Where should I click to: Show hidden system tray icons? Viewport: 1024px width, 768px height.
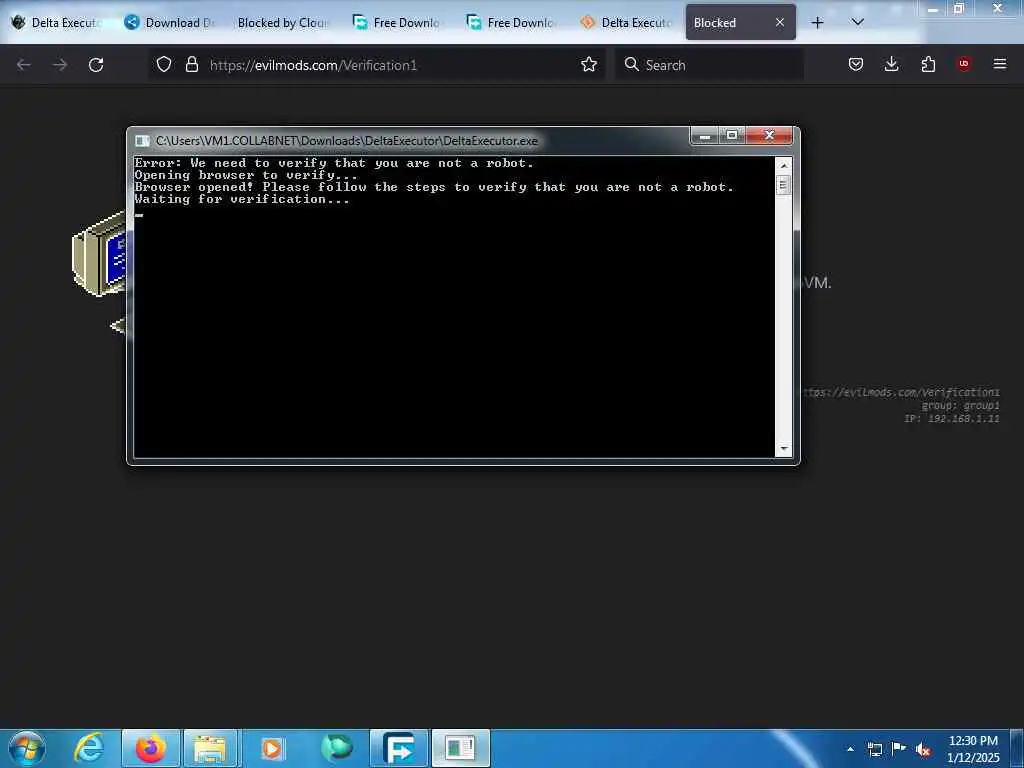pos(850,749)
